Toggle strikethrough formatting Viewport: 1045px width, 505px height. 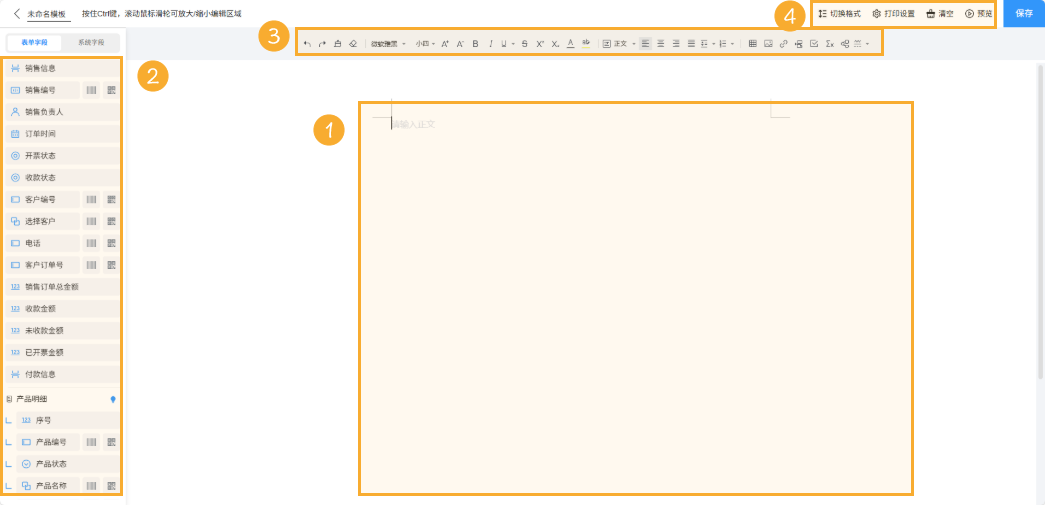(x=524, y=44)
